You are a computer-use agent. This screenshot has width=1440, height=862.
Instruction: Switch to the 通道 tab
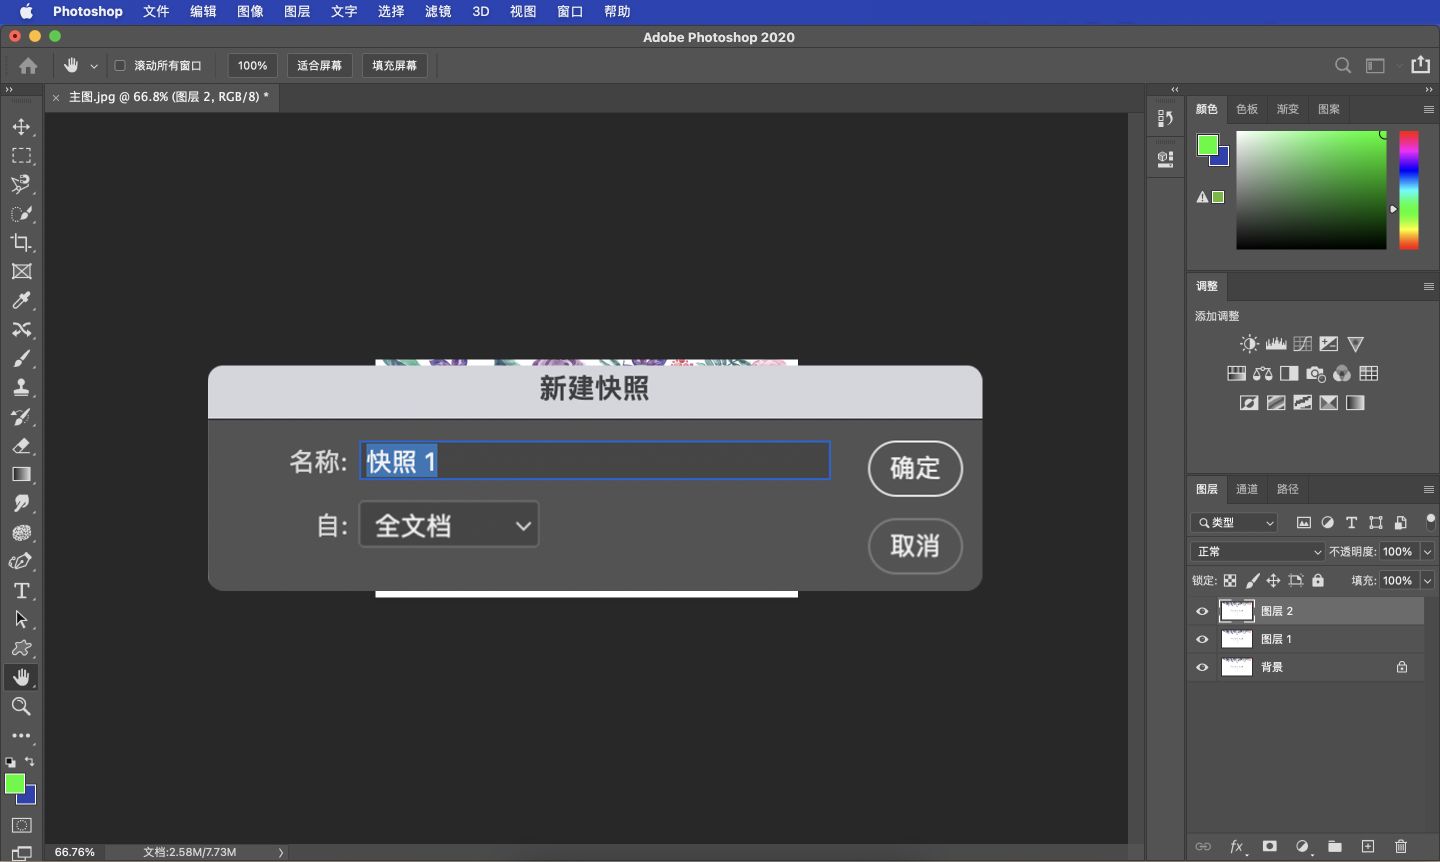coord(1245,489)
